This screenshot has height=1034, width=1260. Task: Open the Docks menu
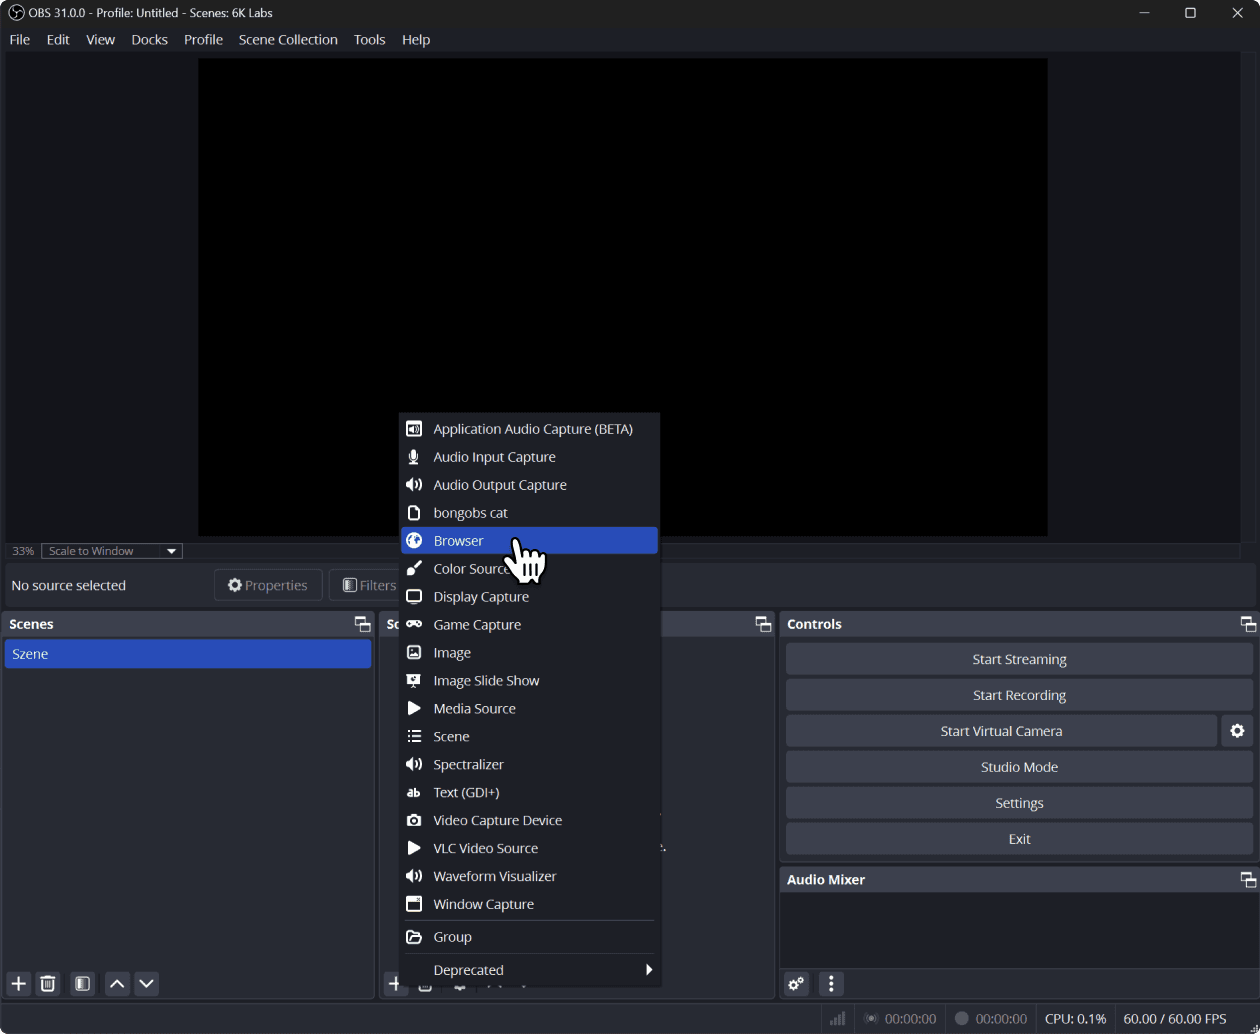coord(149,40)
